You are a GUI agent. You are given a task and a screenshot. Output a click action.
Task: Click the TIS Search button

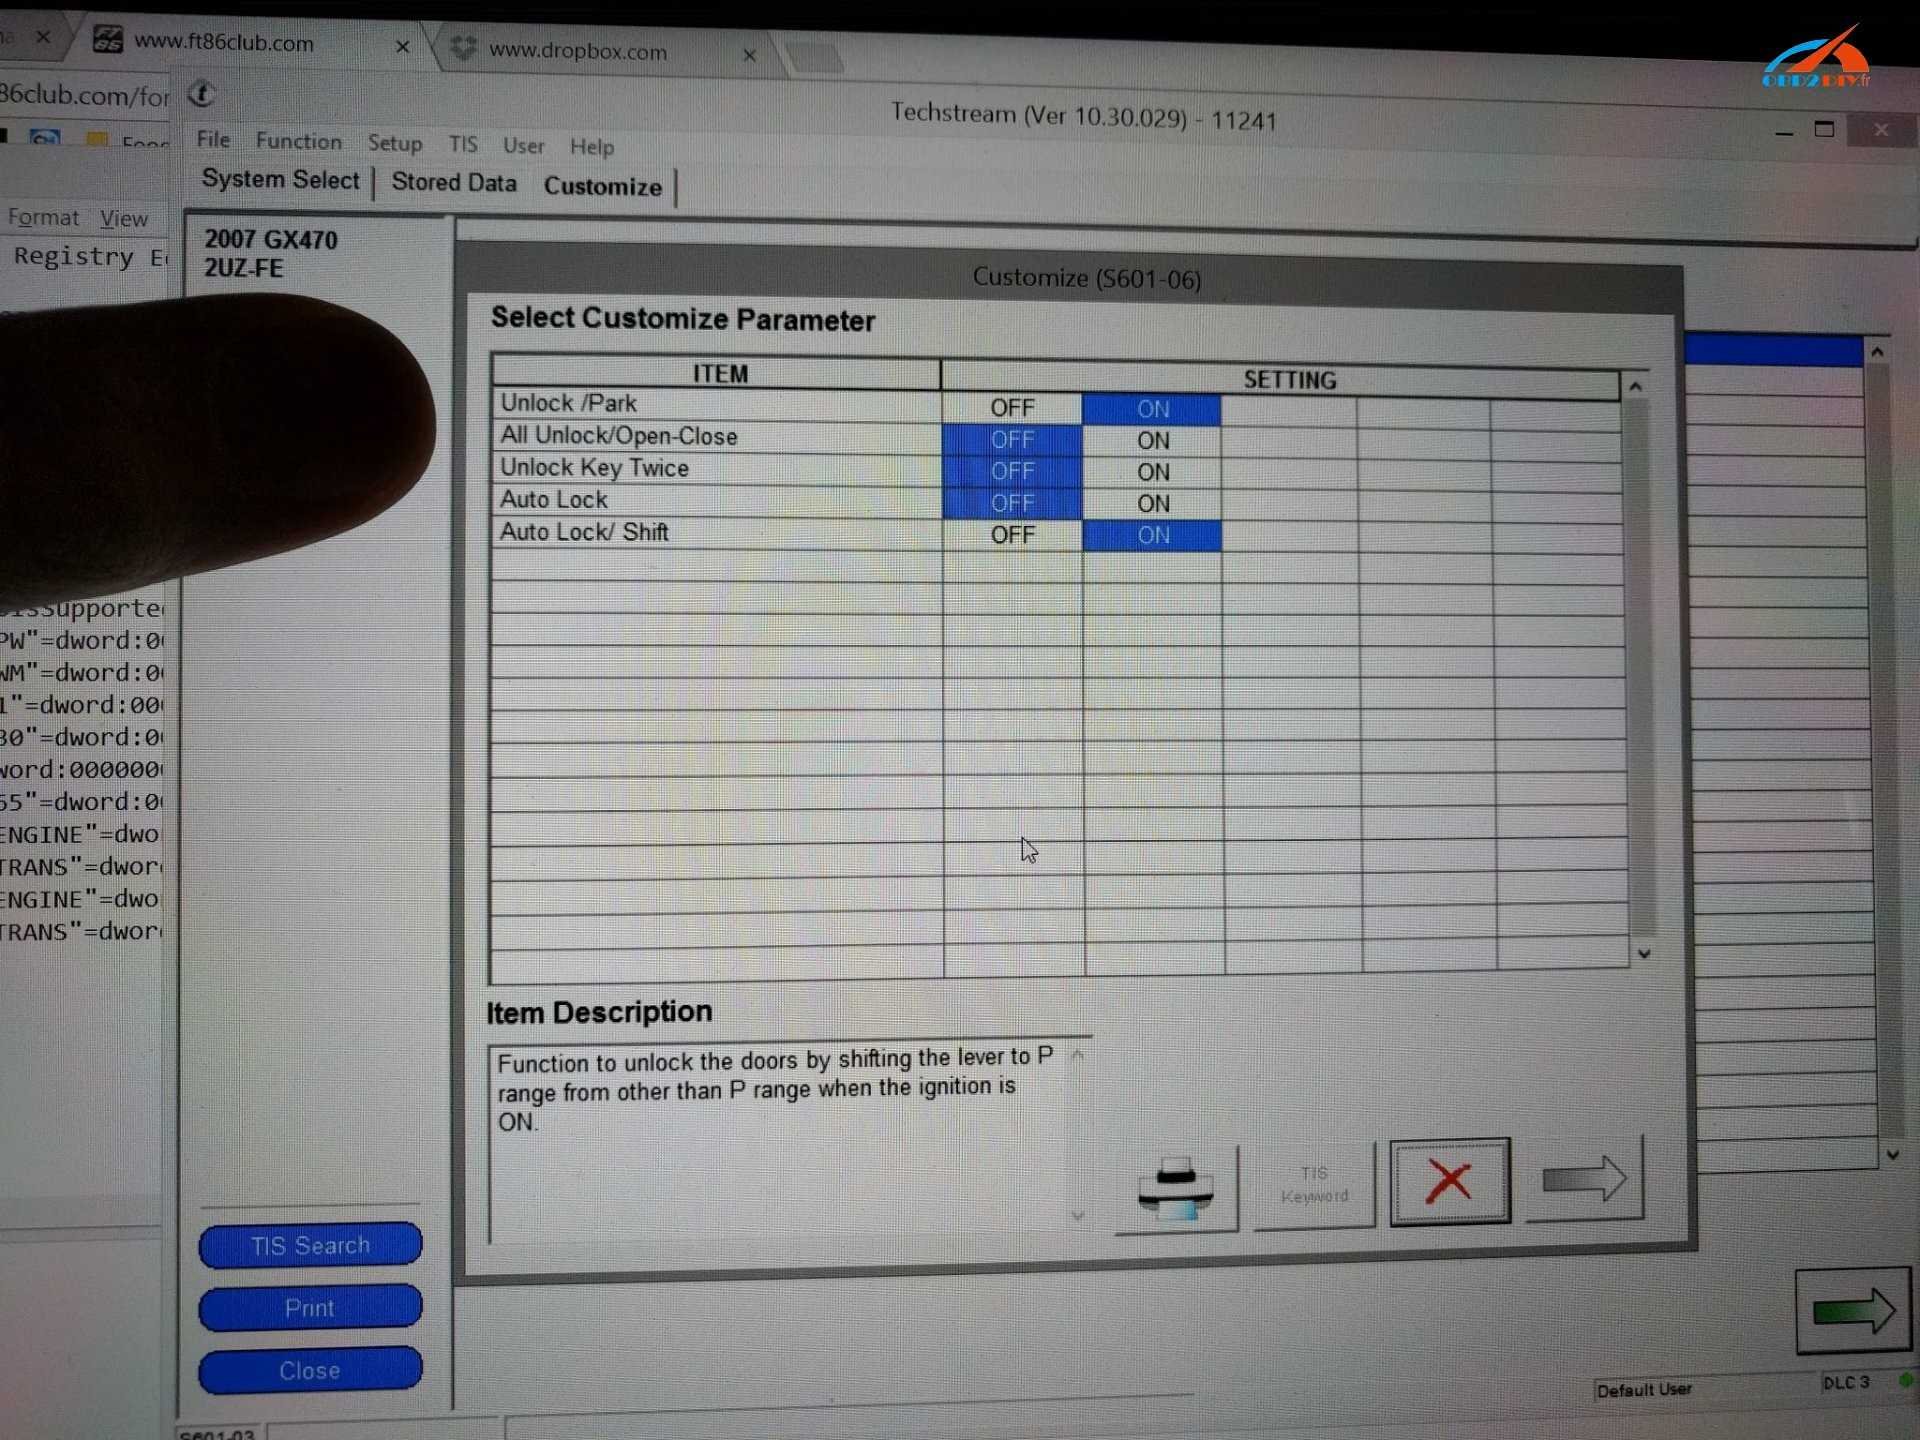click(x=309, y=1245)
